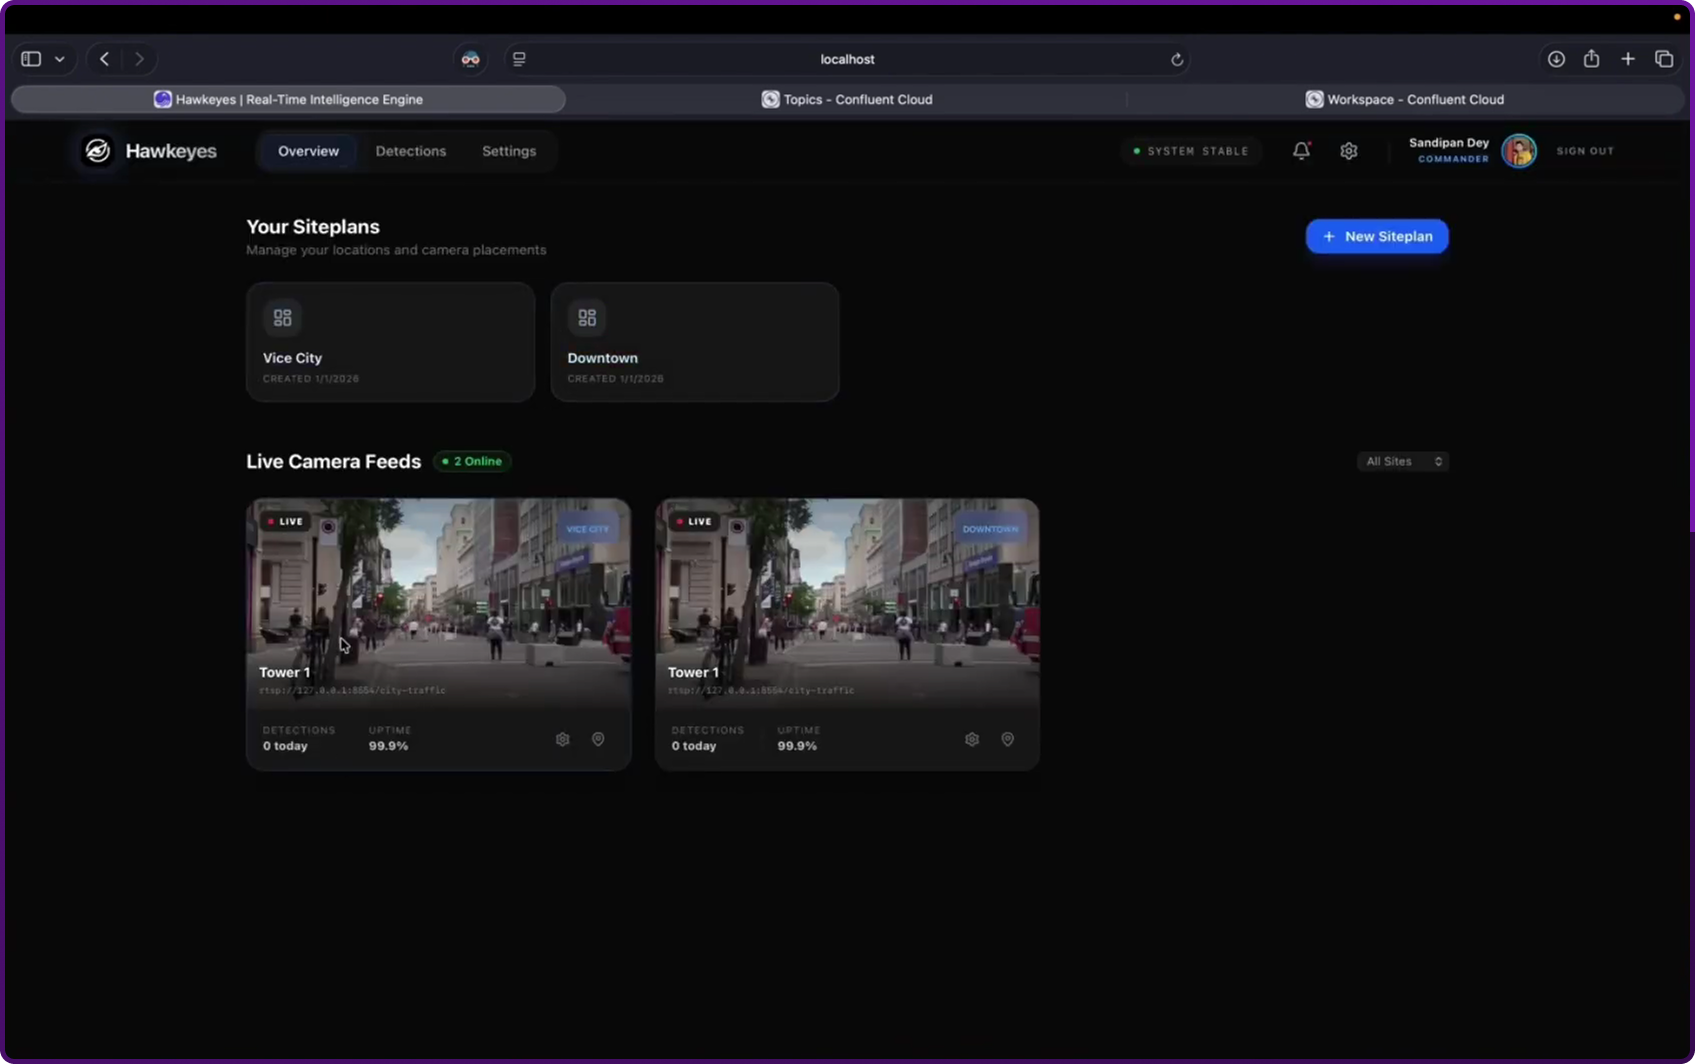Viewport: 1695px width, 1064px height.
Task: Click 0 today detections on Downtown card
Action: click(694, 746)
